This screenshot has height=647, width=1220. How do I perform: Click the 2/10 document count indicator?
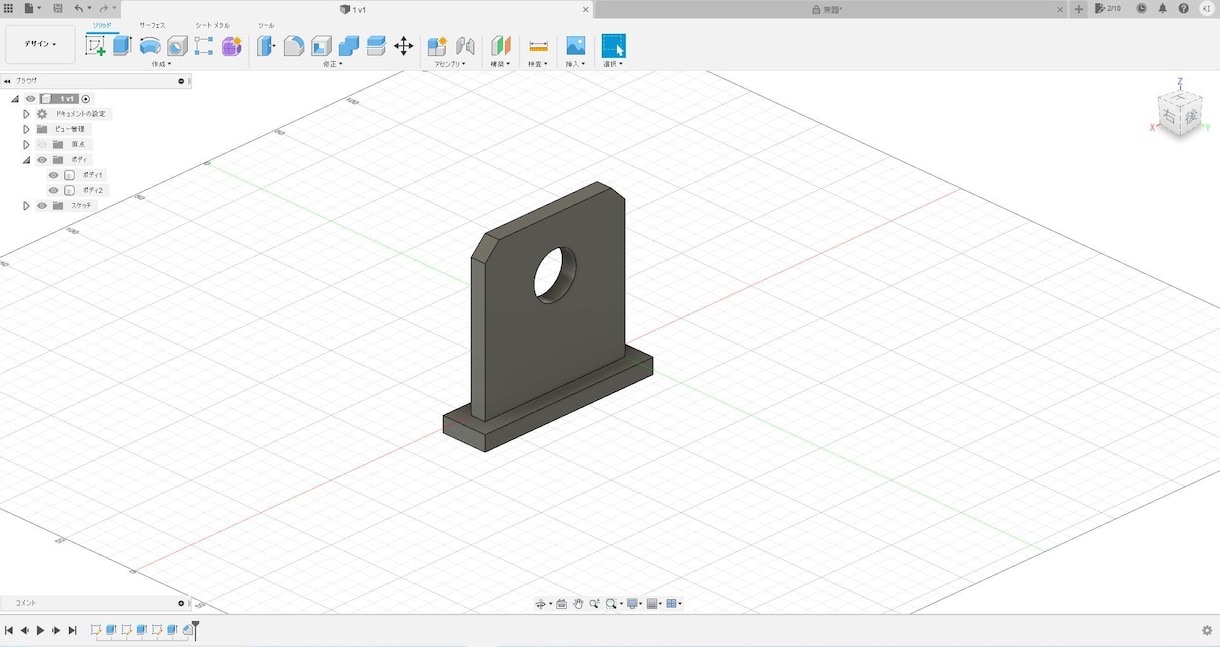tap(1108, 8)
